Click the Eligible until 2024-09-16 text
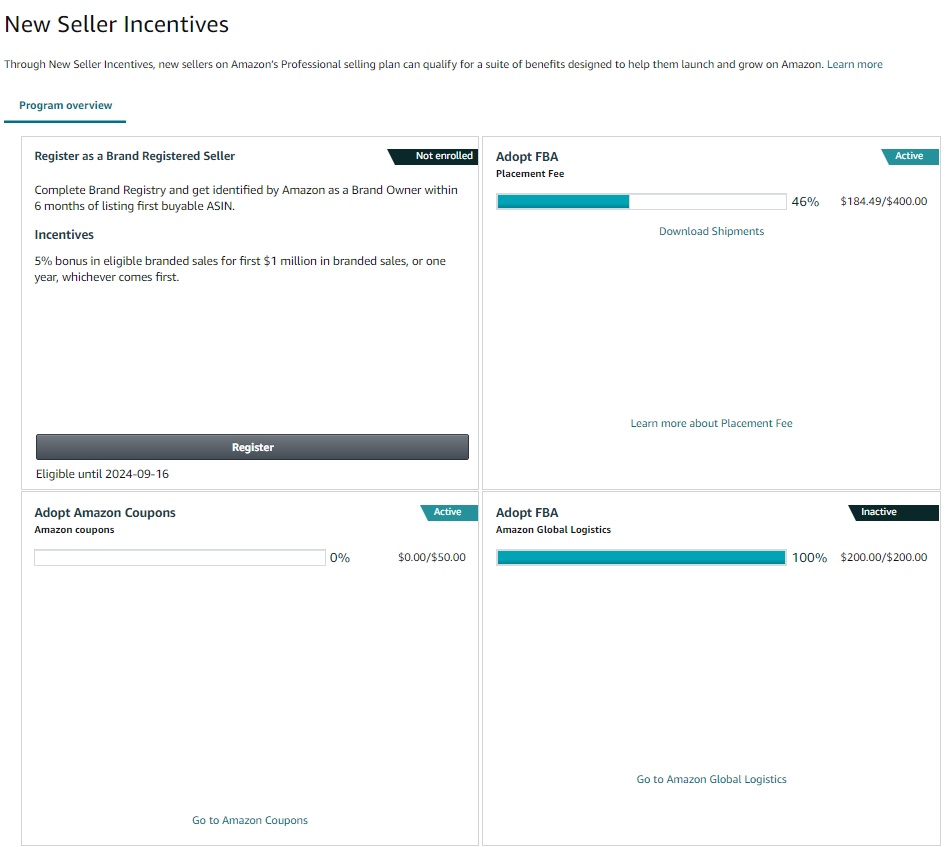This screenshot has height=847, width=948. pos(102,474)
